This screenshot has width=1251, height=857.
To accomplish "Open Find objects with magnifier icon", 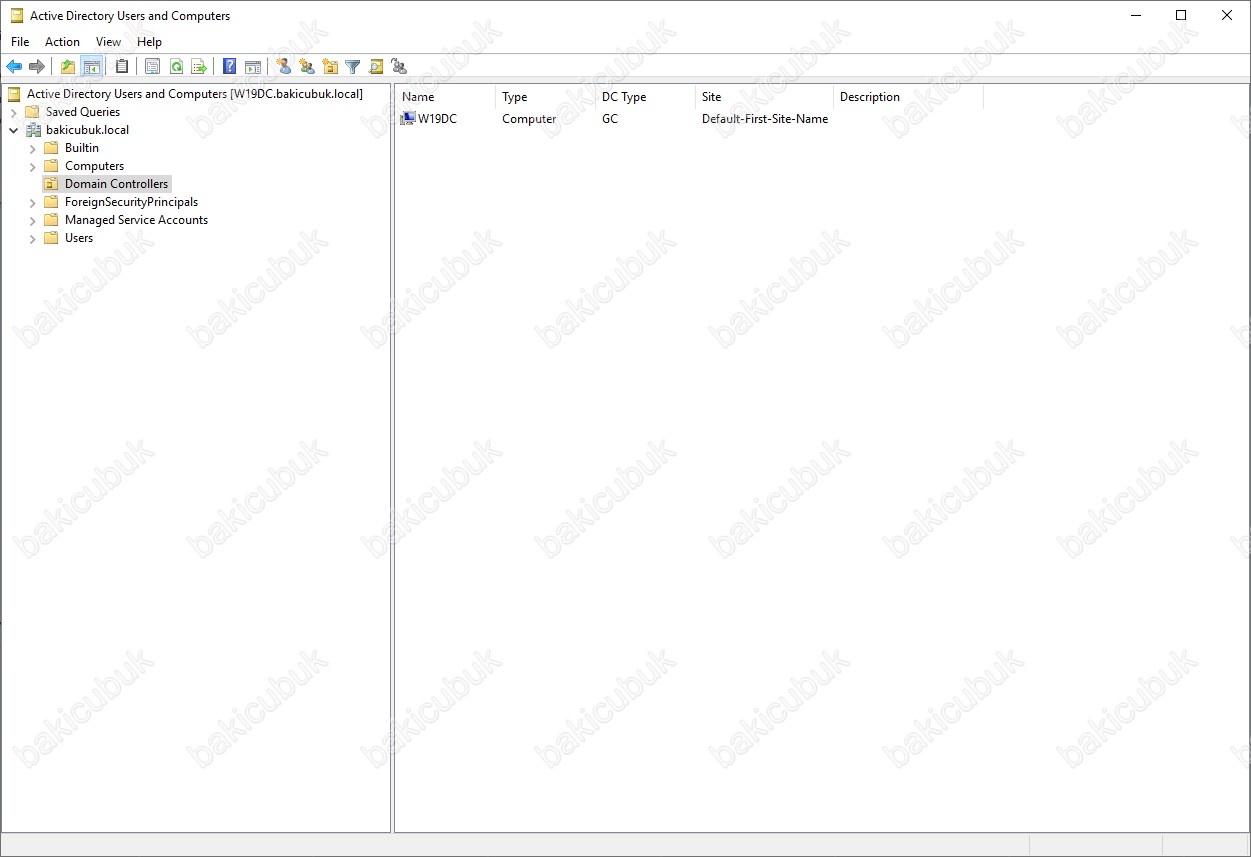I will click(376, 67).
